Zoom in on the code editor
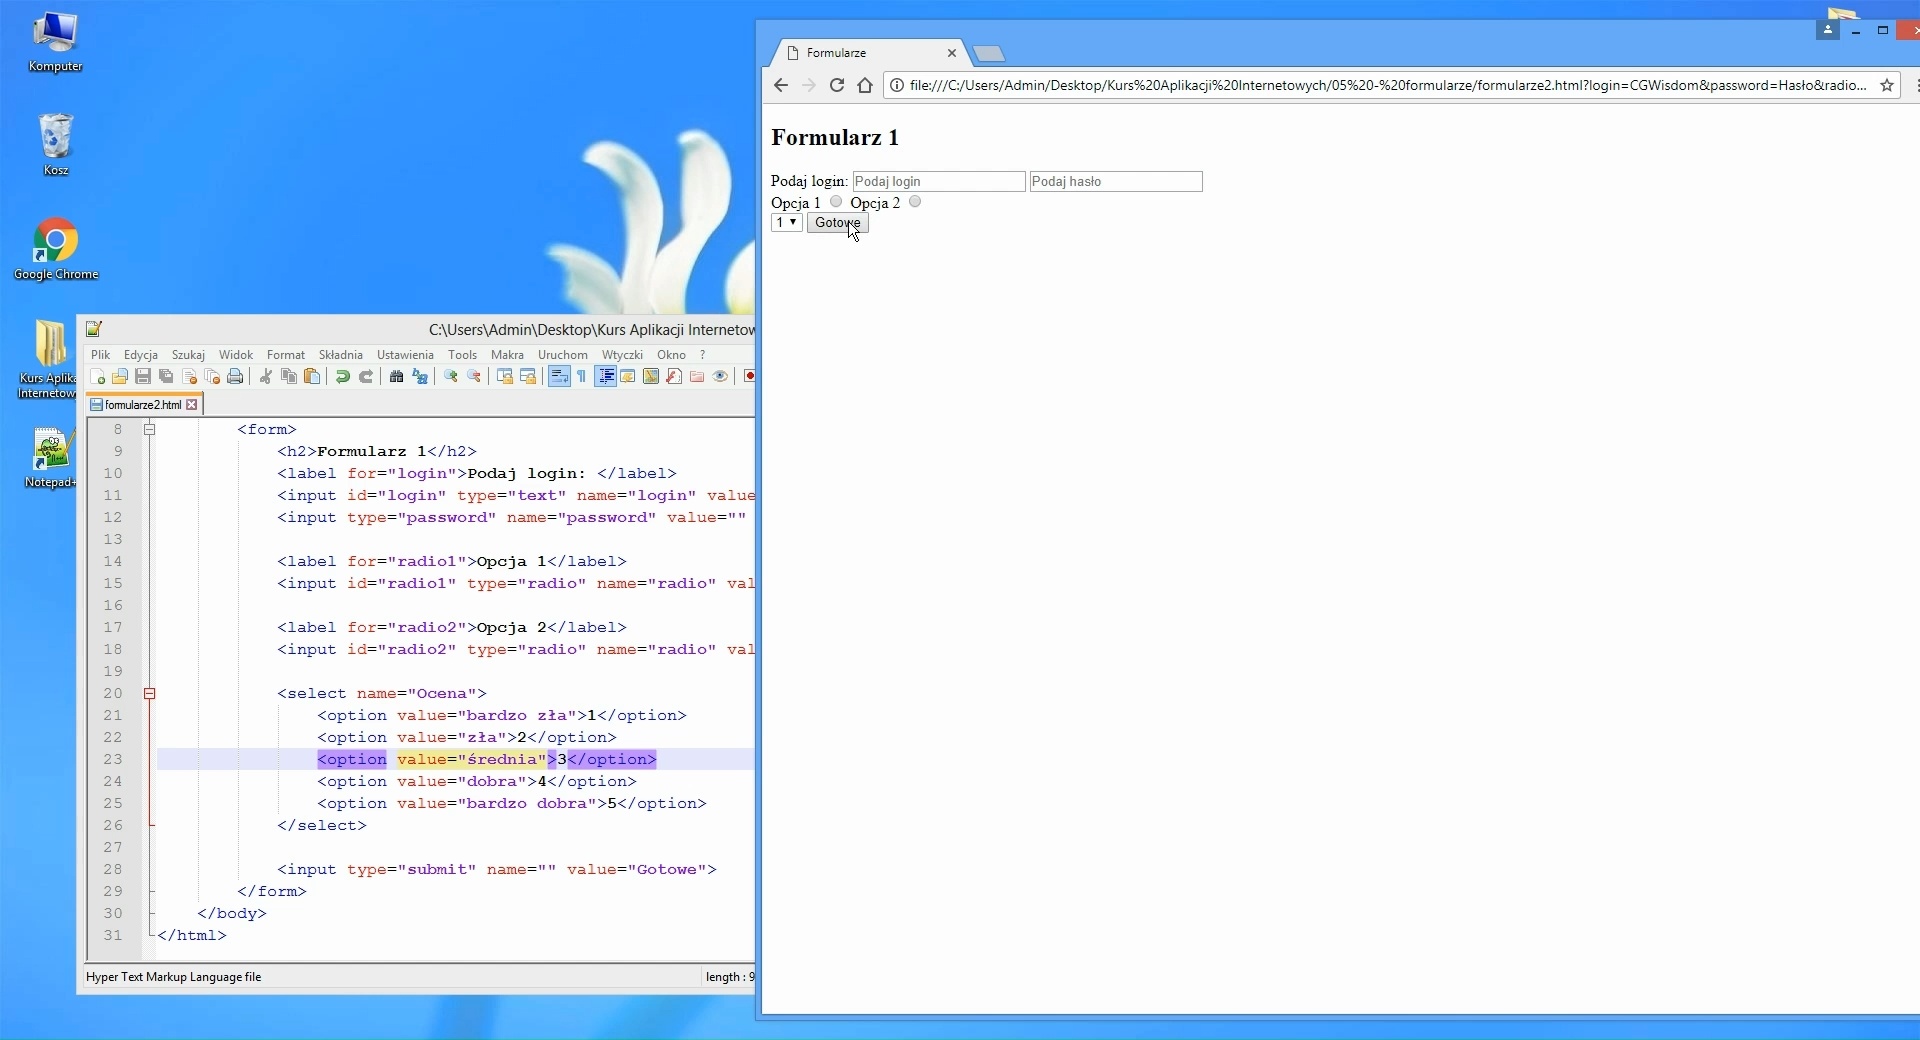 pyautogui.click(x=450, y=377)
